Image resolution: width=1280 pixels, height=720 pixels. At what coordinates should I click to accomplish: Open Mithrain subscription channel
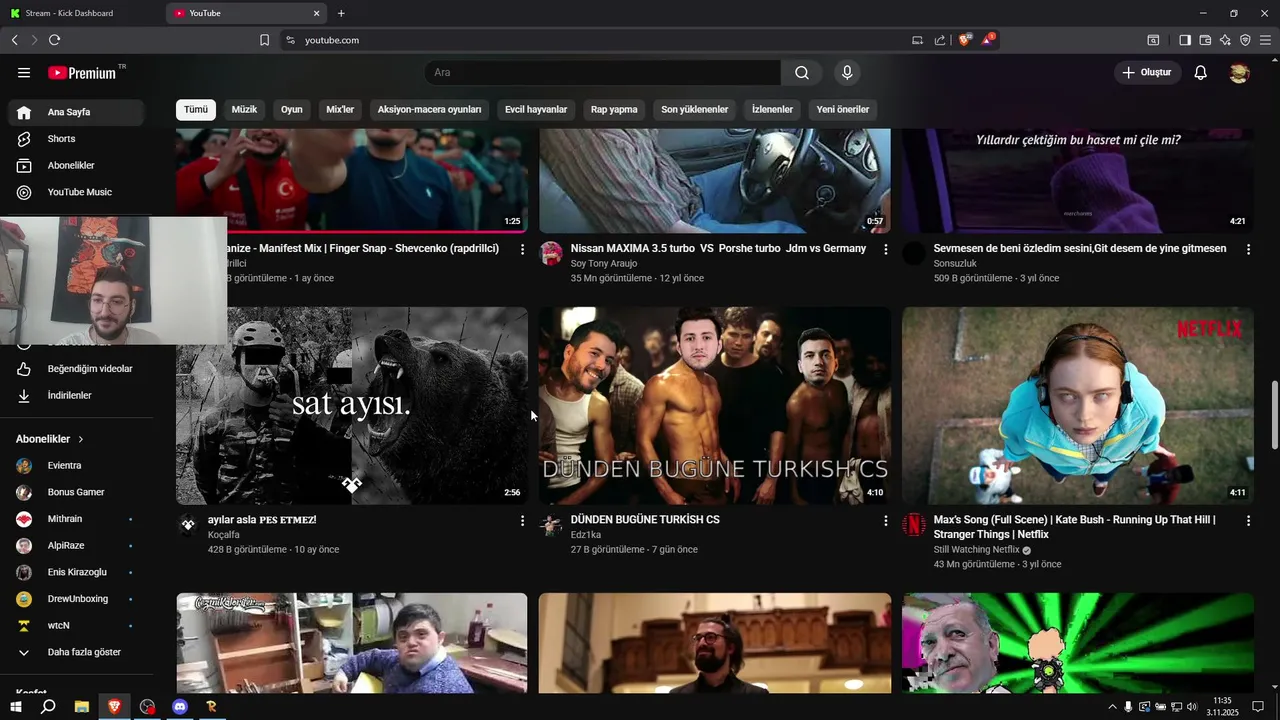(x=76, y=519)
